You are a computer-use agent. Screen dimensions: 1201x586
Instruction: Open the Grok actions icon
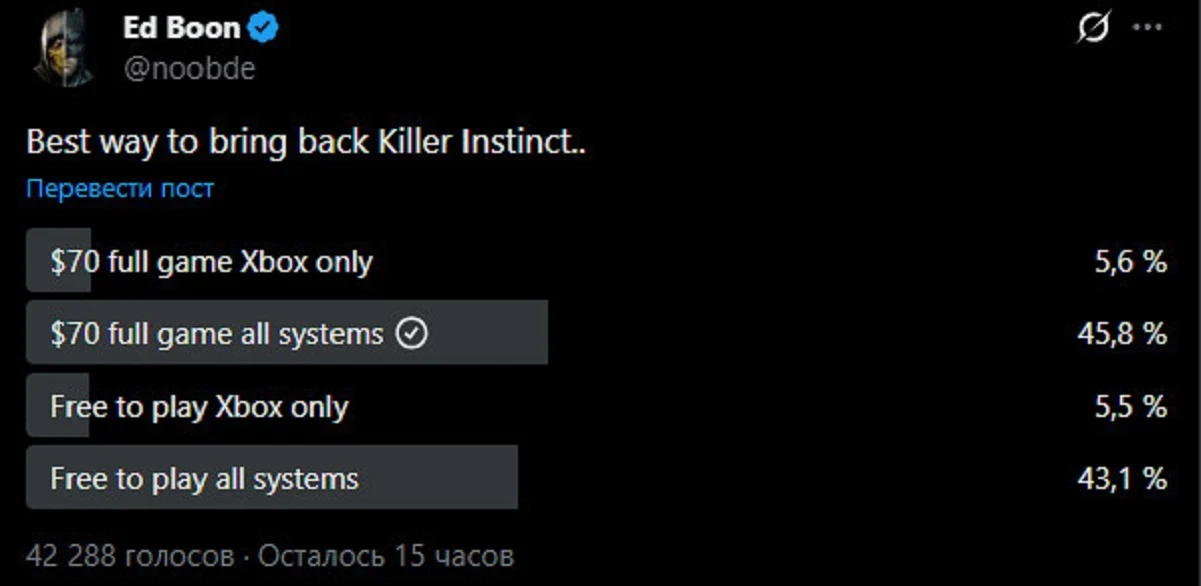tap(1093, 30)
